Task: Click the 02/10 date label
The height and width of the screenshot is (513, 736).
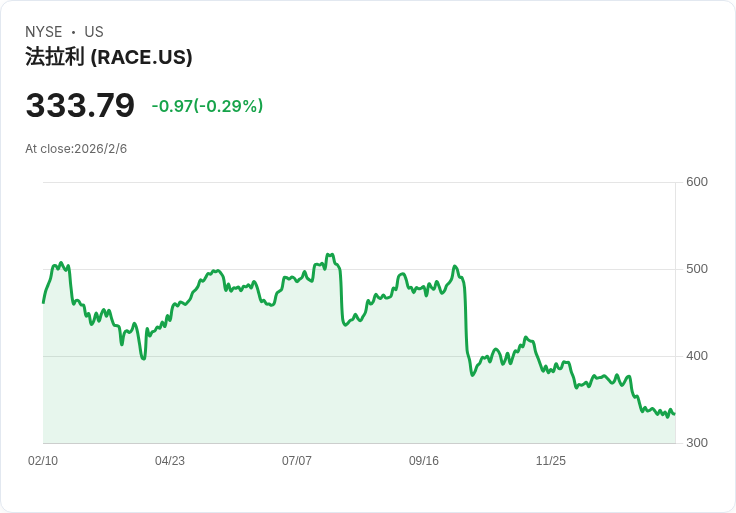Action: coord(43,461)
